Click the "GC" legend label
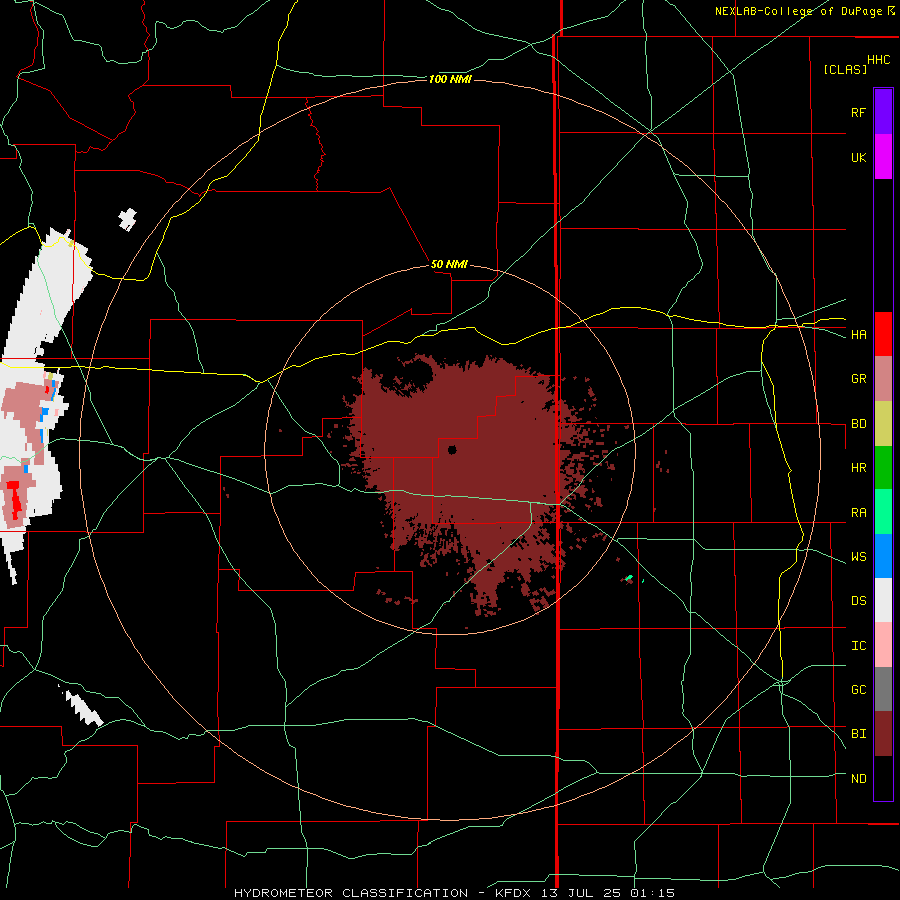 point(858,690)
